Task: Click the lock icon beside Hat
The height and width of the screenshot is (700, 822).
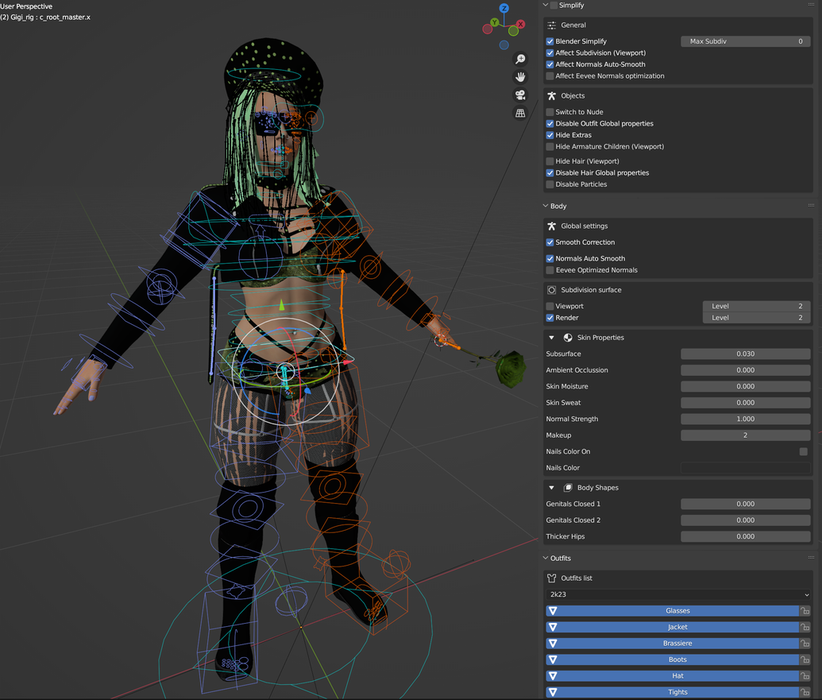Action: pos(805,676)
